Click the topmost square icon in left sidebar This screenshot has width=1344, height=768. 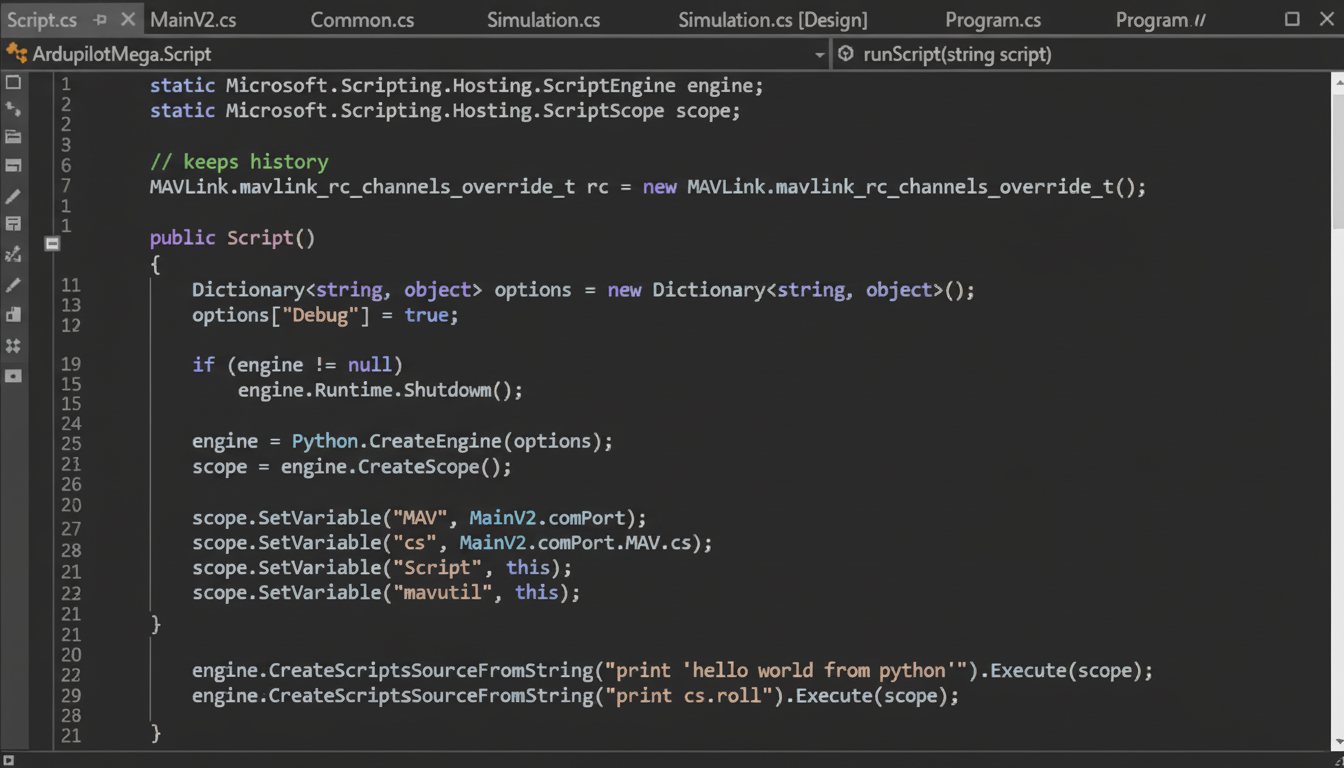pyautogui.click(x=13, y=82)
